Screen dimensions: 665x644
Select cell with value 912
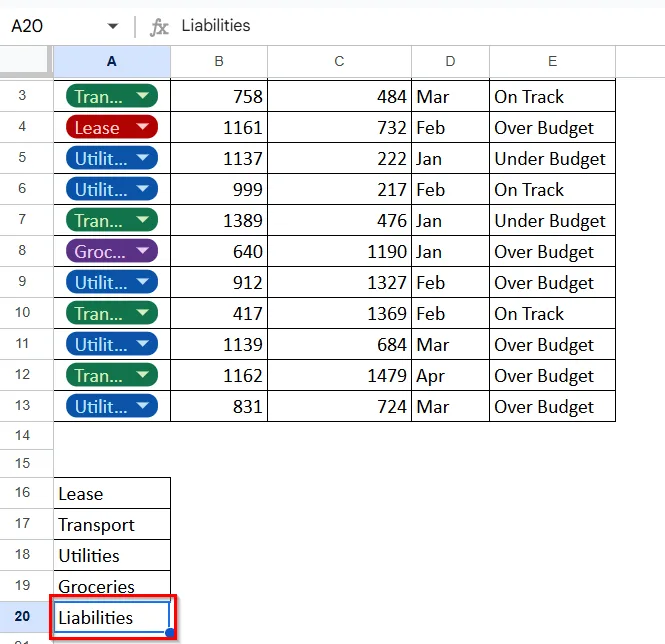pos(219,282)
